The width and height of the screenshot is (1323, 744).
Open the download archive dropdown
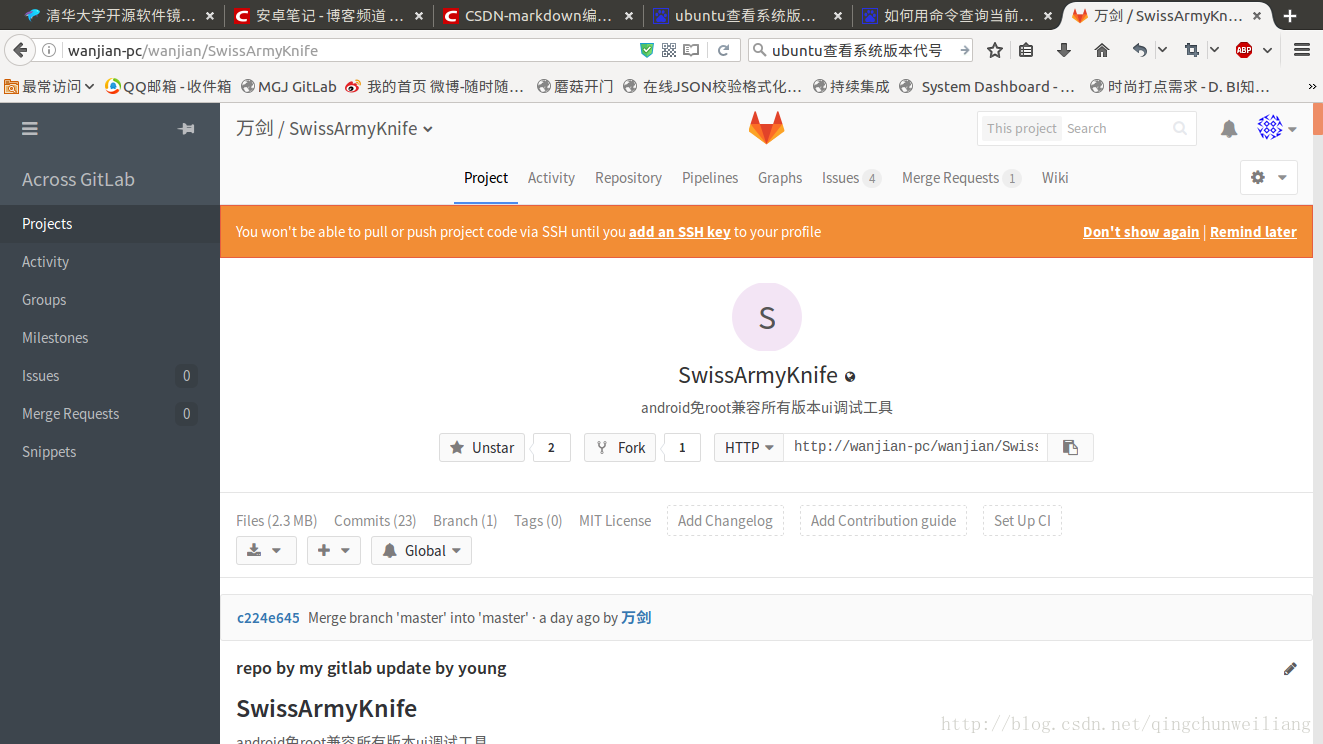(x=266, y=550)
